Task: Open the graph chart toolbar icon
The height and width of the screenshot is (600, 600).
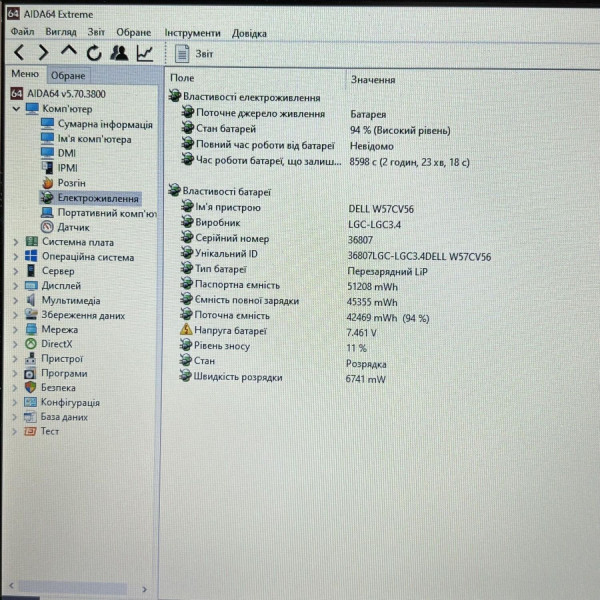Action: (x=145, y=53)
